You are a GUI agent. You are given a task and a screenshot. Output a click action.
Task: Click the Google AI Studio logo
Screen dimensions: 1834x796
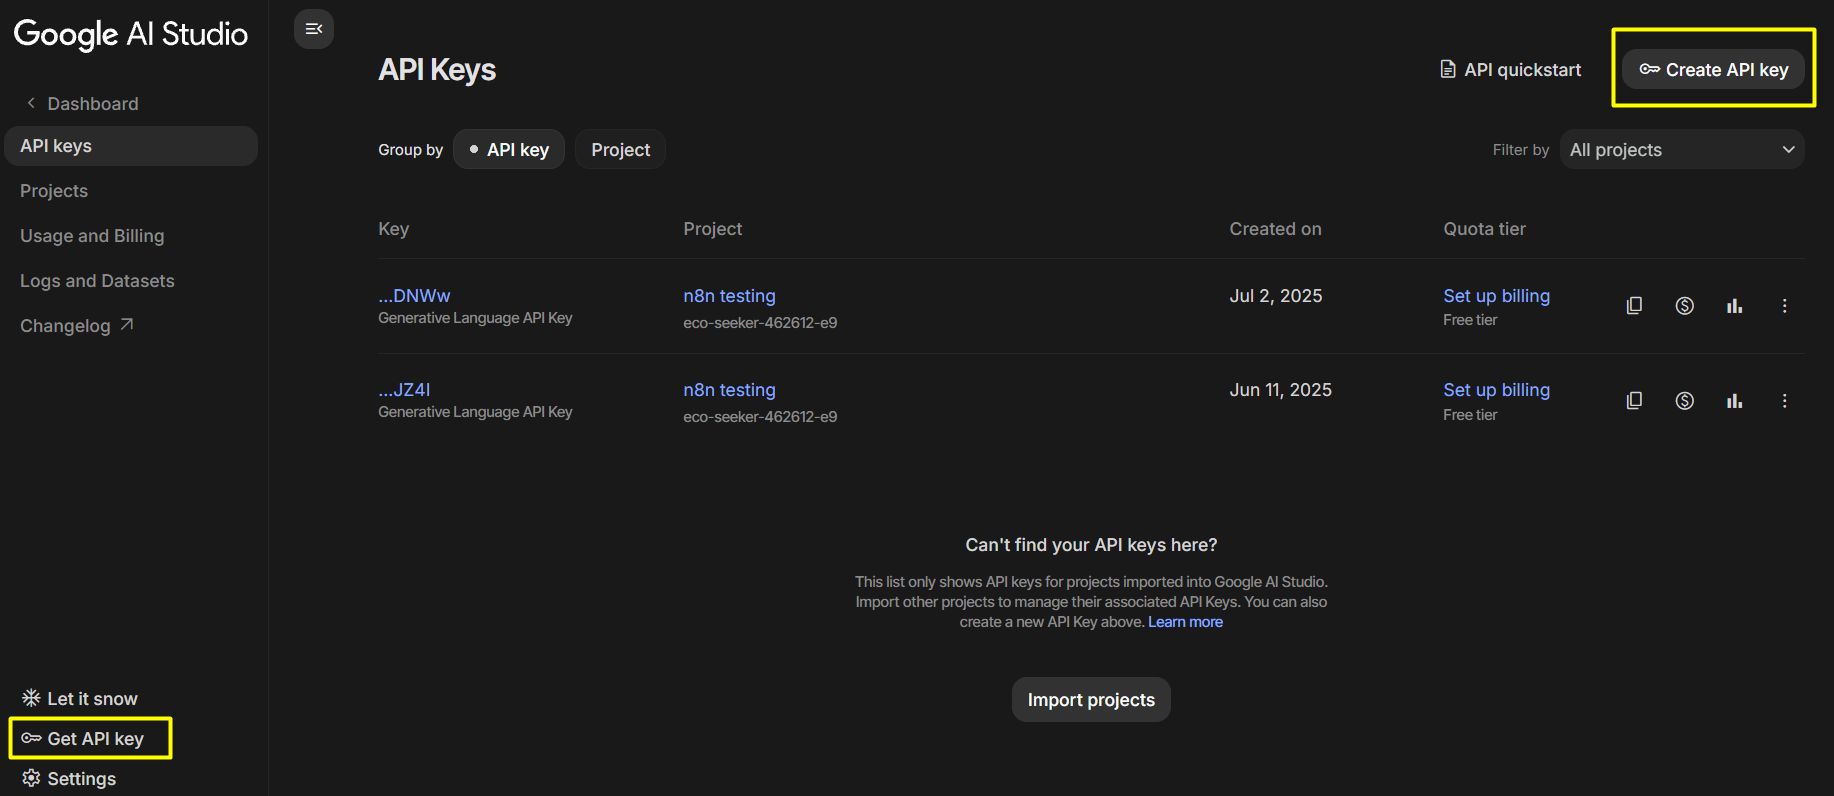pyautogui.click(x=131, y=34)
